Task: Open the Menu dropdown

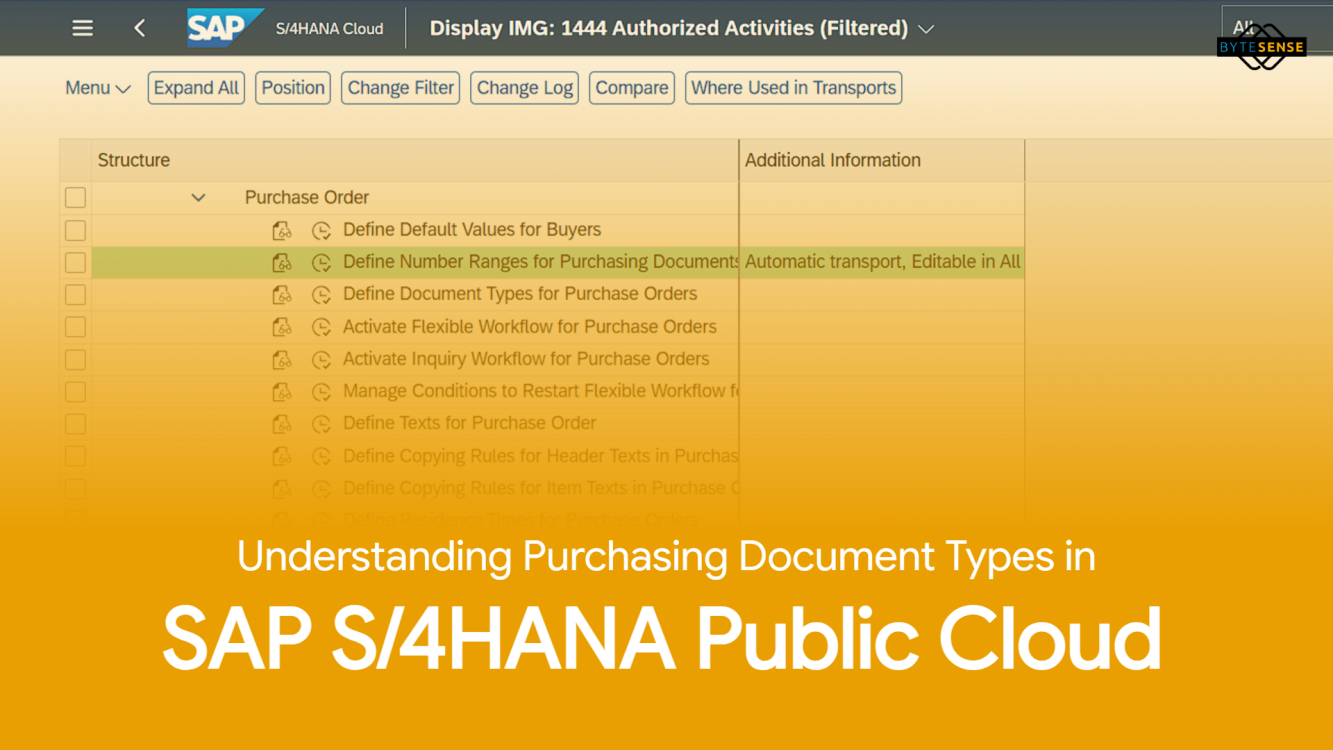Action: 97,88
